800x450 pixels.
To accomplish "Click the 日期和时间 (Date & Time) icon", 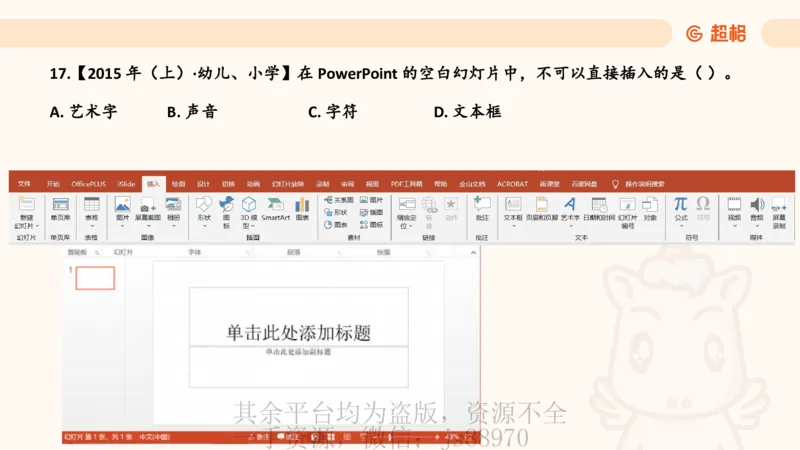I will 599,205.
